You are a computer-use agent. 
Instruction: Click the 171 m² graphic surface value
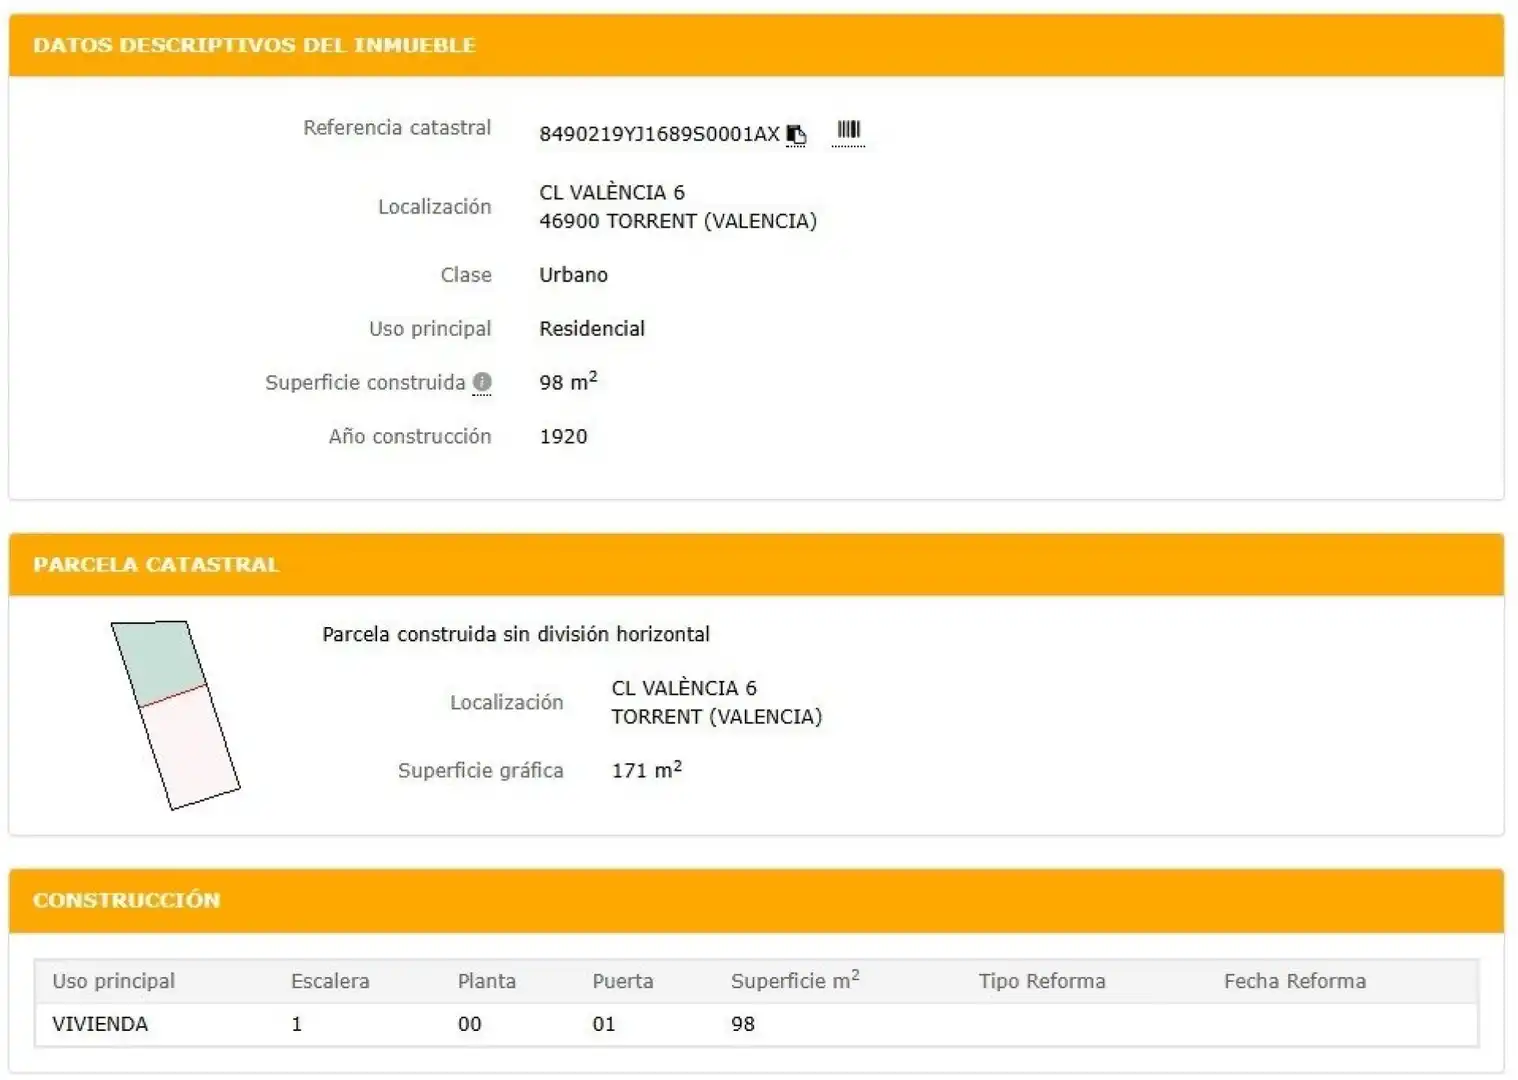(647, 769)
